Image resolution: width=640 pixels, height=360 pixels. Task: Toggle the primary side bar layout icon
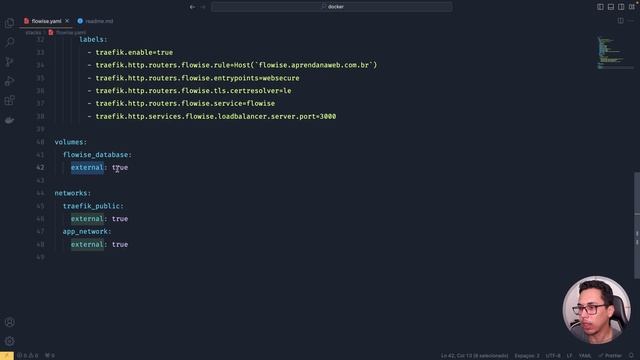[600, 7]
